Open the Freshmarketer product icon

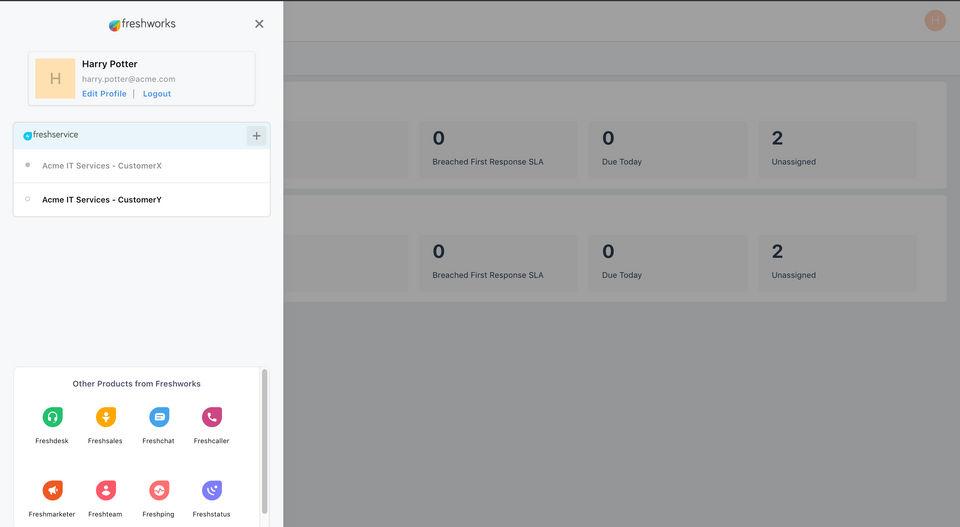pyautogui.click(x=52, y=490)
